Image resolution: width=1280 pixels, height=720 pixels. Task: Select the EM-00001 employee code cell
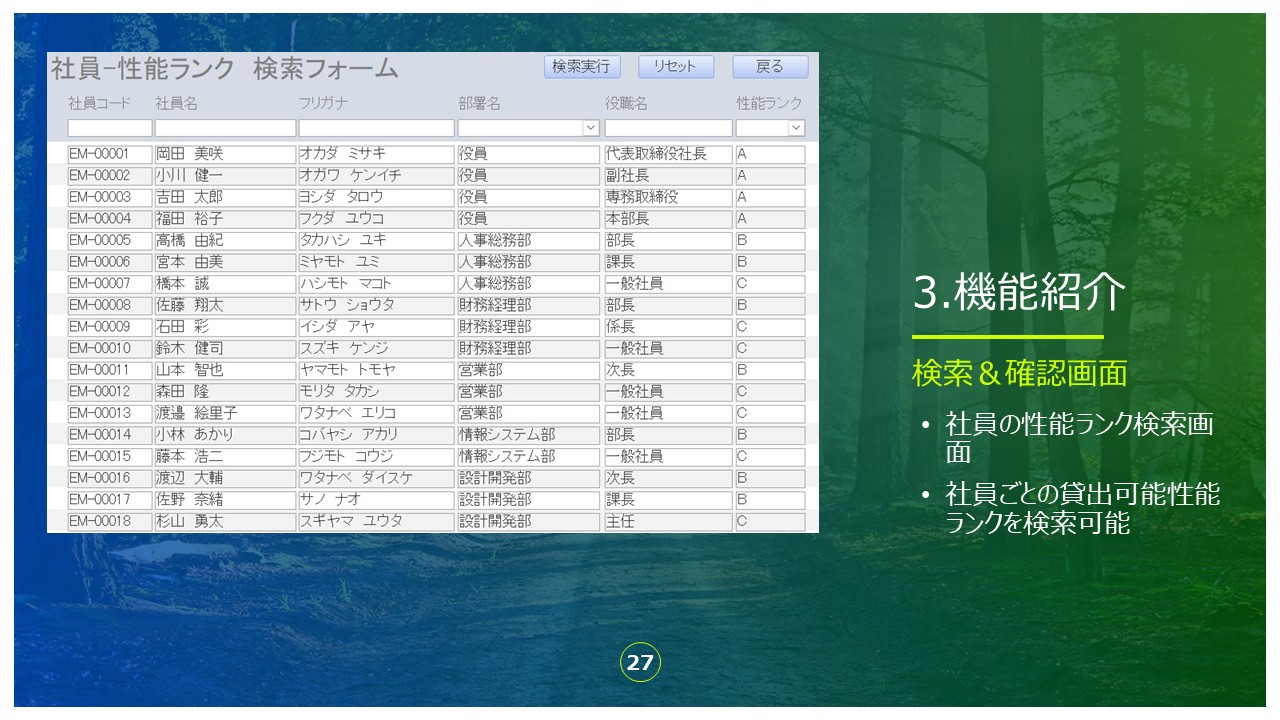(109, 154)
